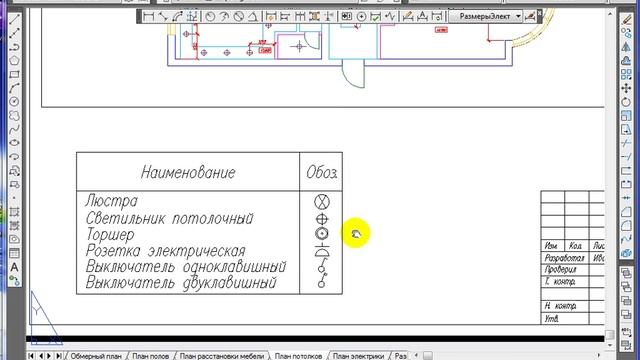Select the Copy tool in Modify toolbar
This screenshot has height=360, width=640.
click(x=626, y=33)
